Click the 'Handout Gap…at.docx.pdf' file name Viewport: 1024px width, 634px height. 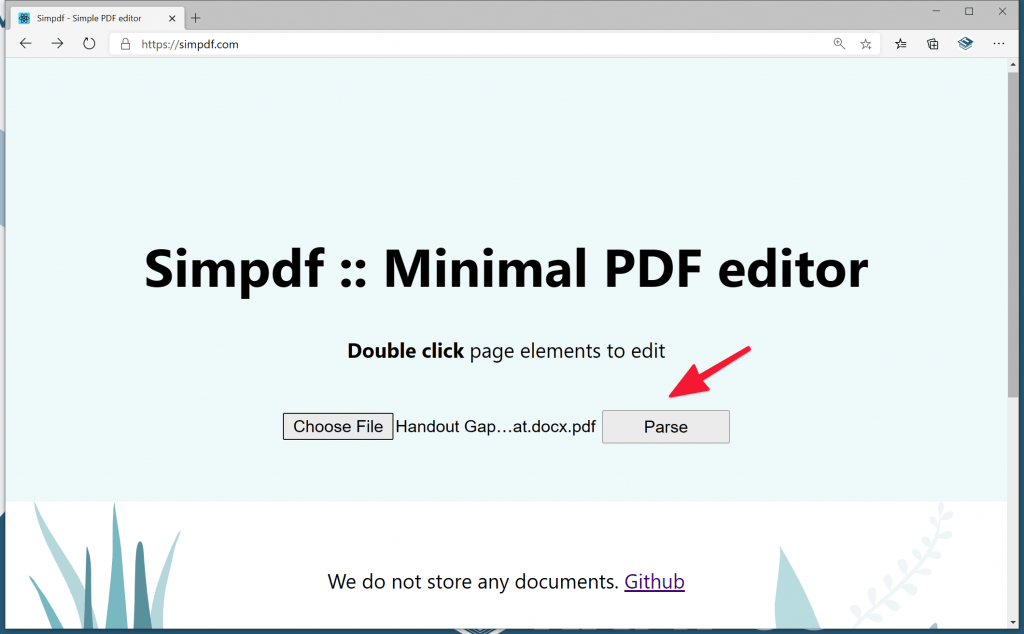496,427
